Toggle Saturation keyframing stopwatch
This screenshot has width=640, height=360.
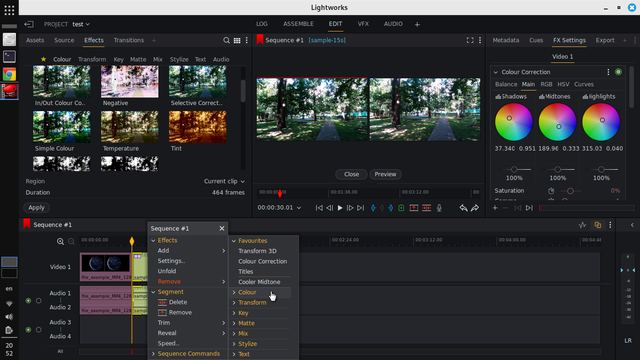click(x=551, y=191)
